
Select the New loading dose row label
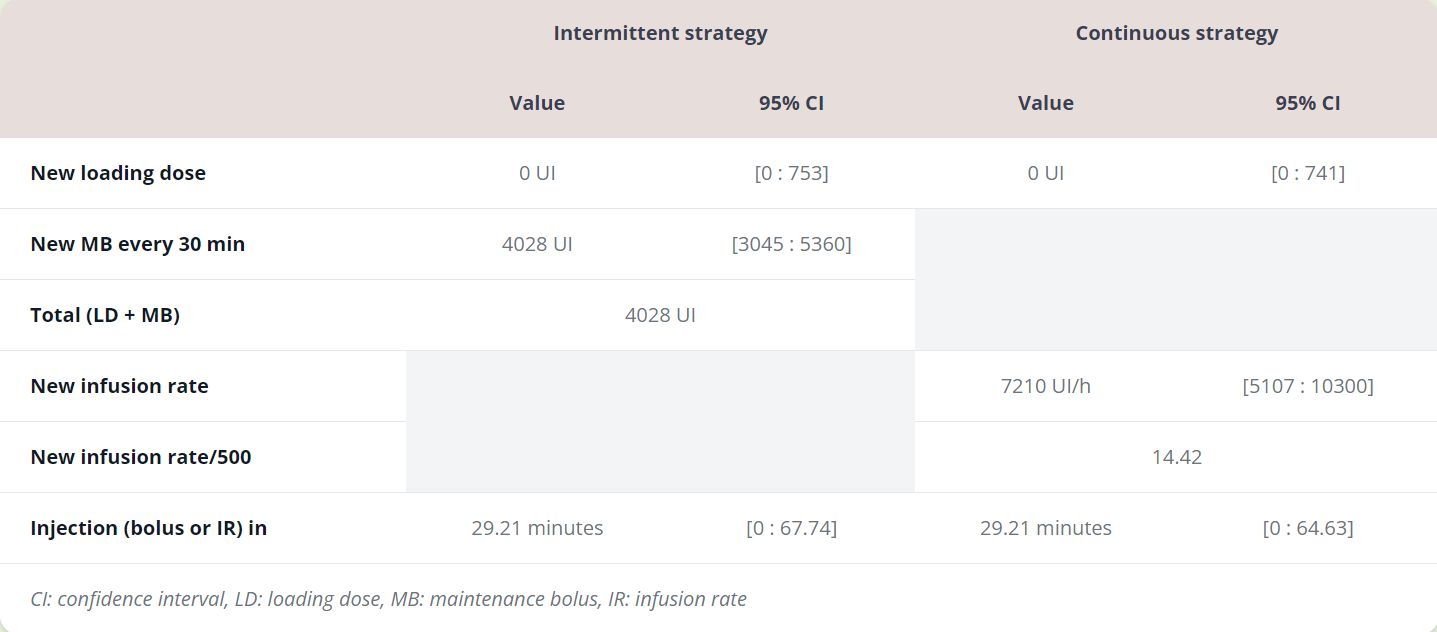(x=118, y=173)
